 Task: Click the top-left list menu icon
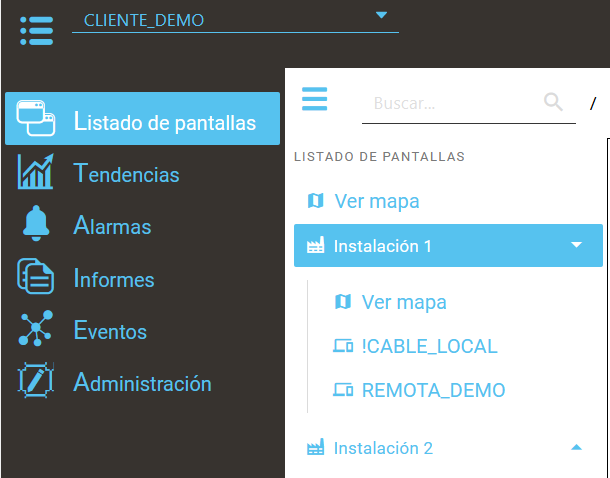[36, 29]
